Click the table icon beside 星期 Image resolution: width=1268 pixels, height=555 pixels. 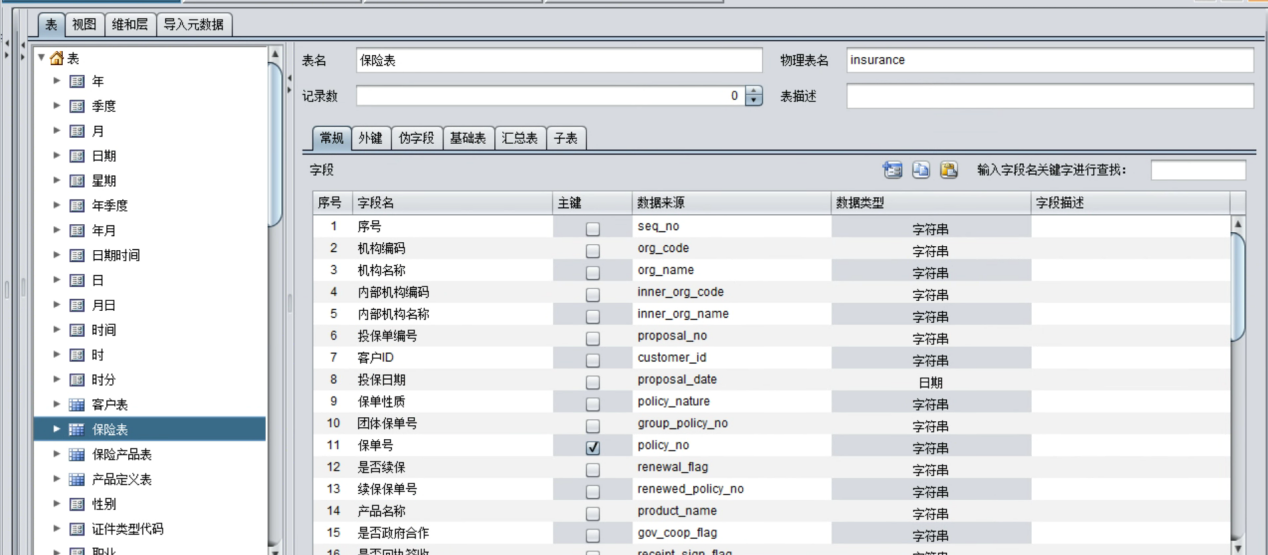click(x=77, y=181)
